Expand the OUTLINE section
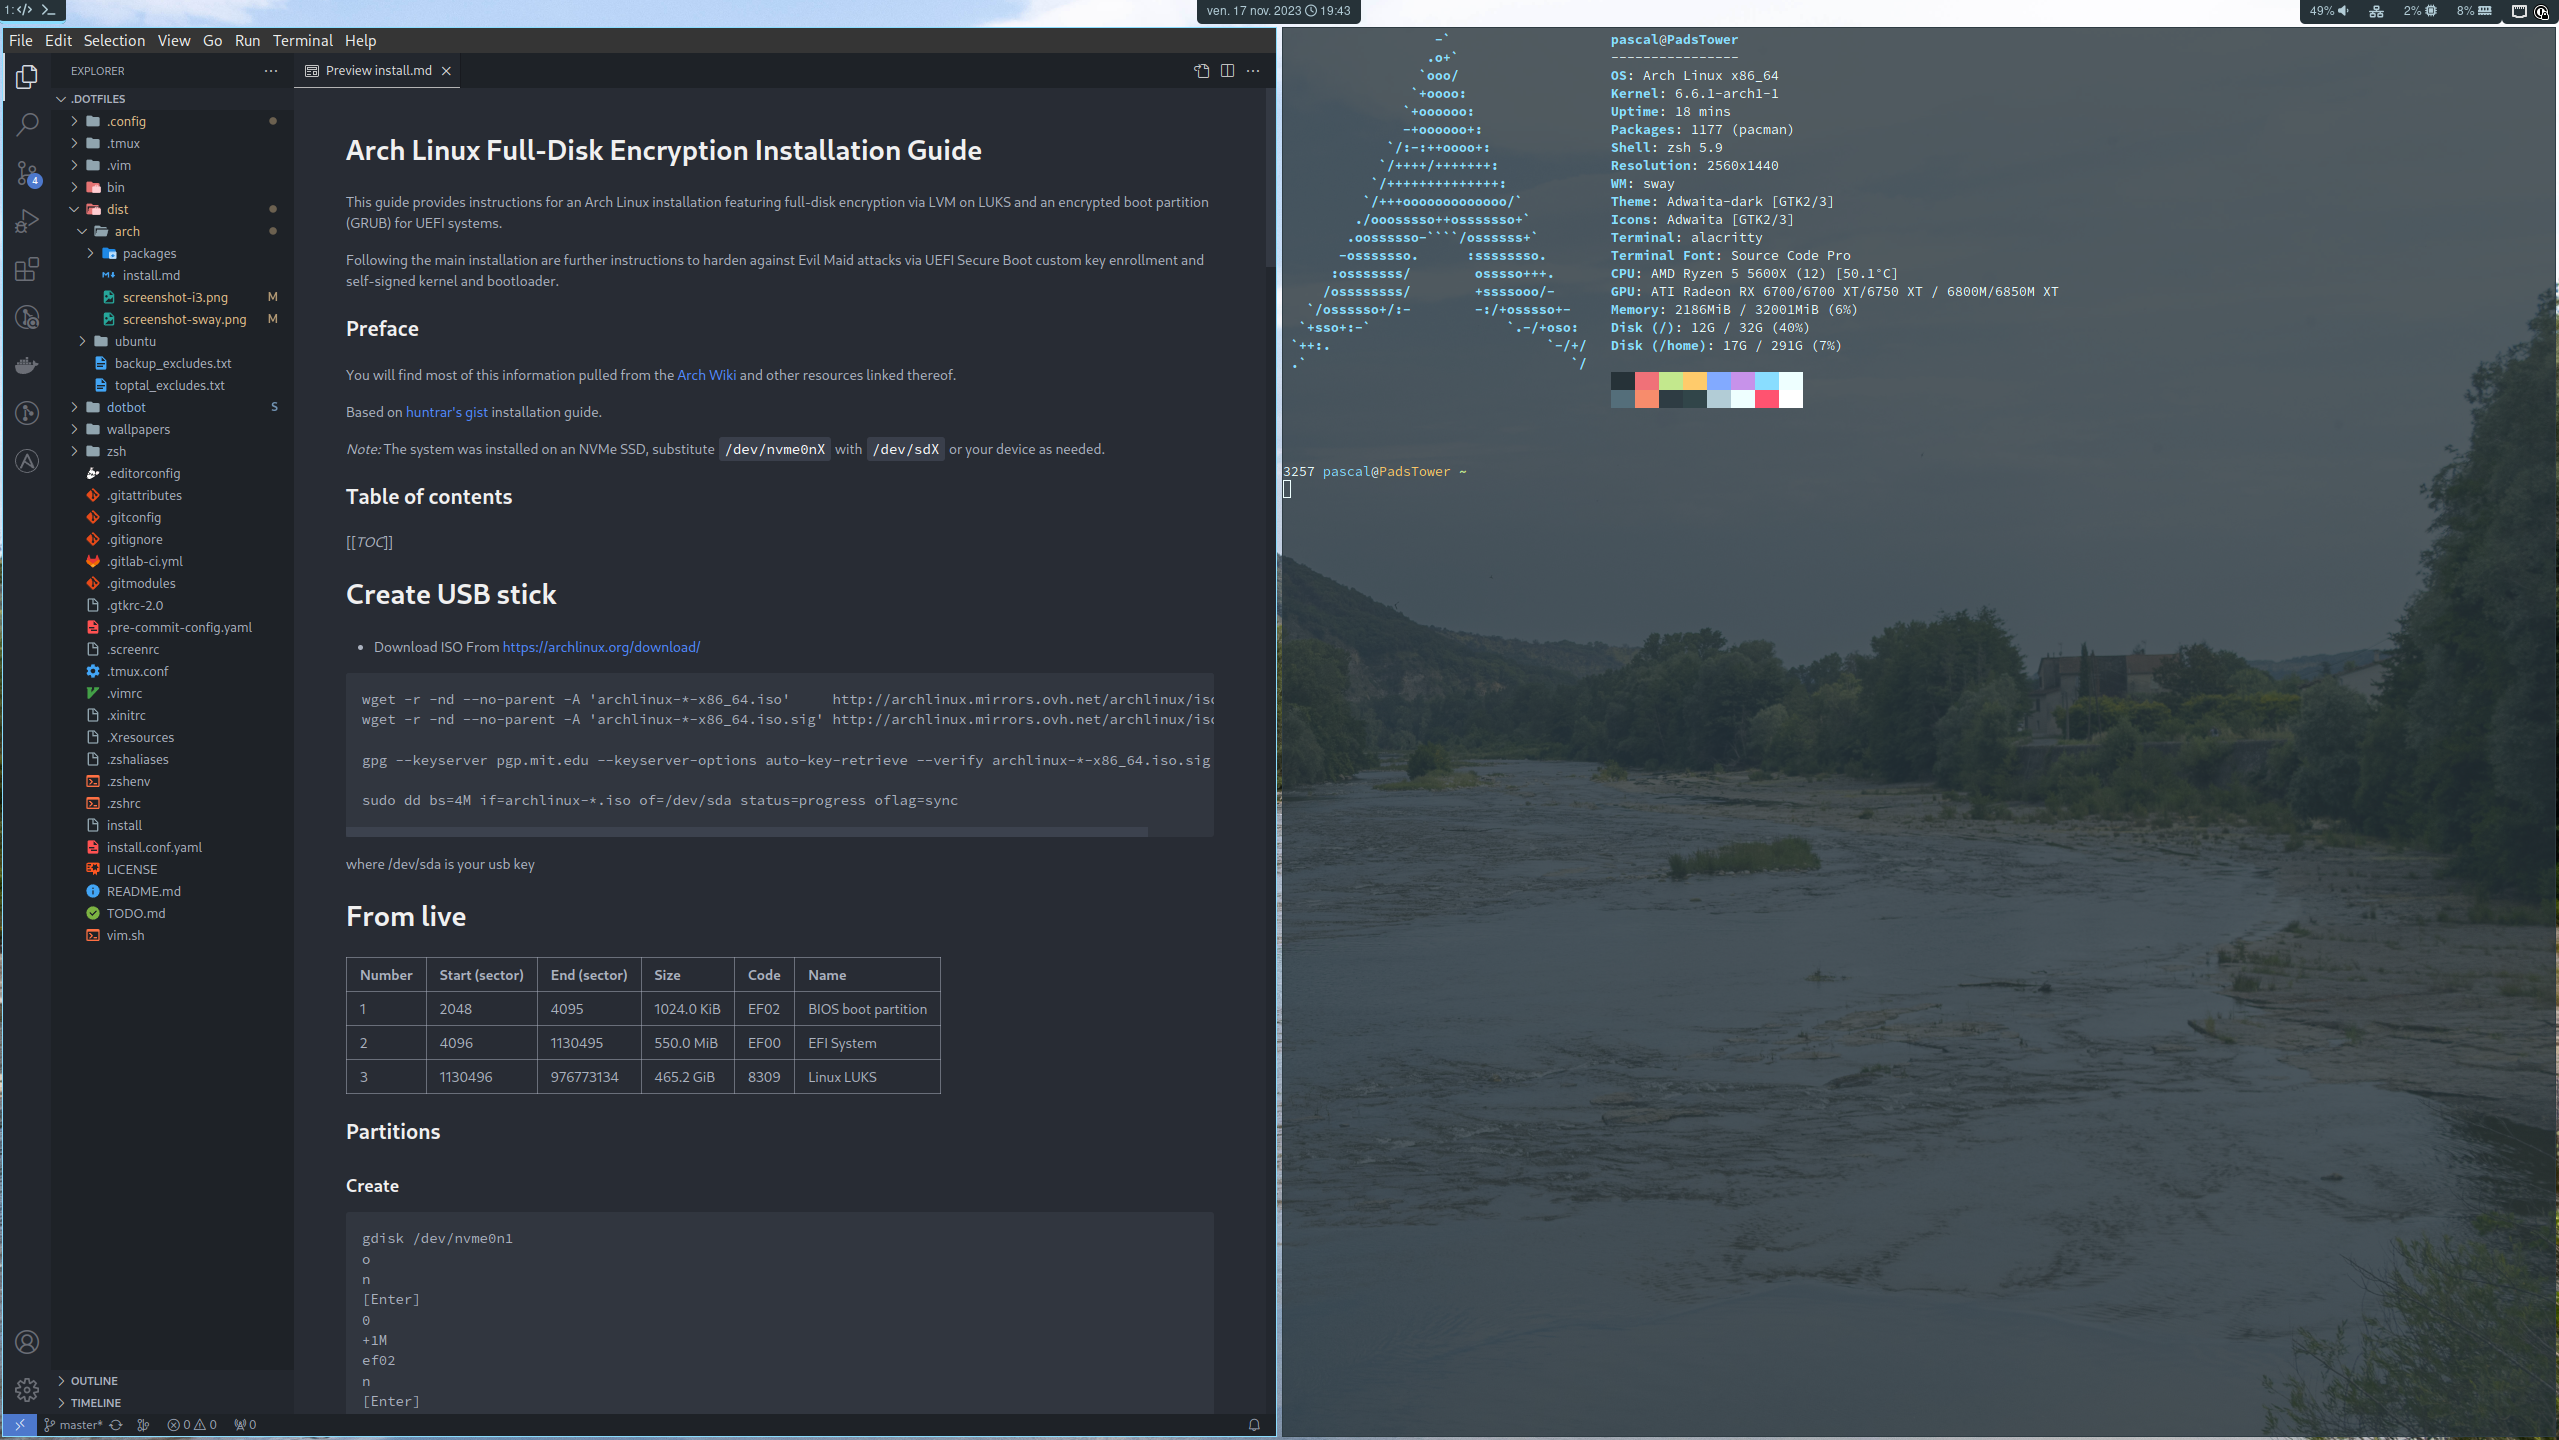 [94, 1381]
